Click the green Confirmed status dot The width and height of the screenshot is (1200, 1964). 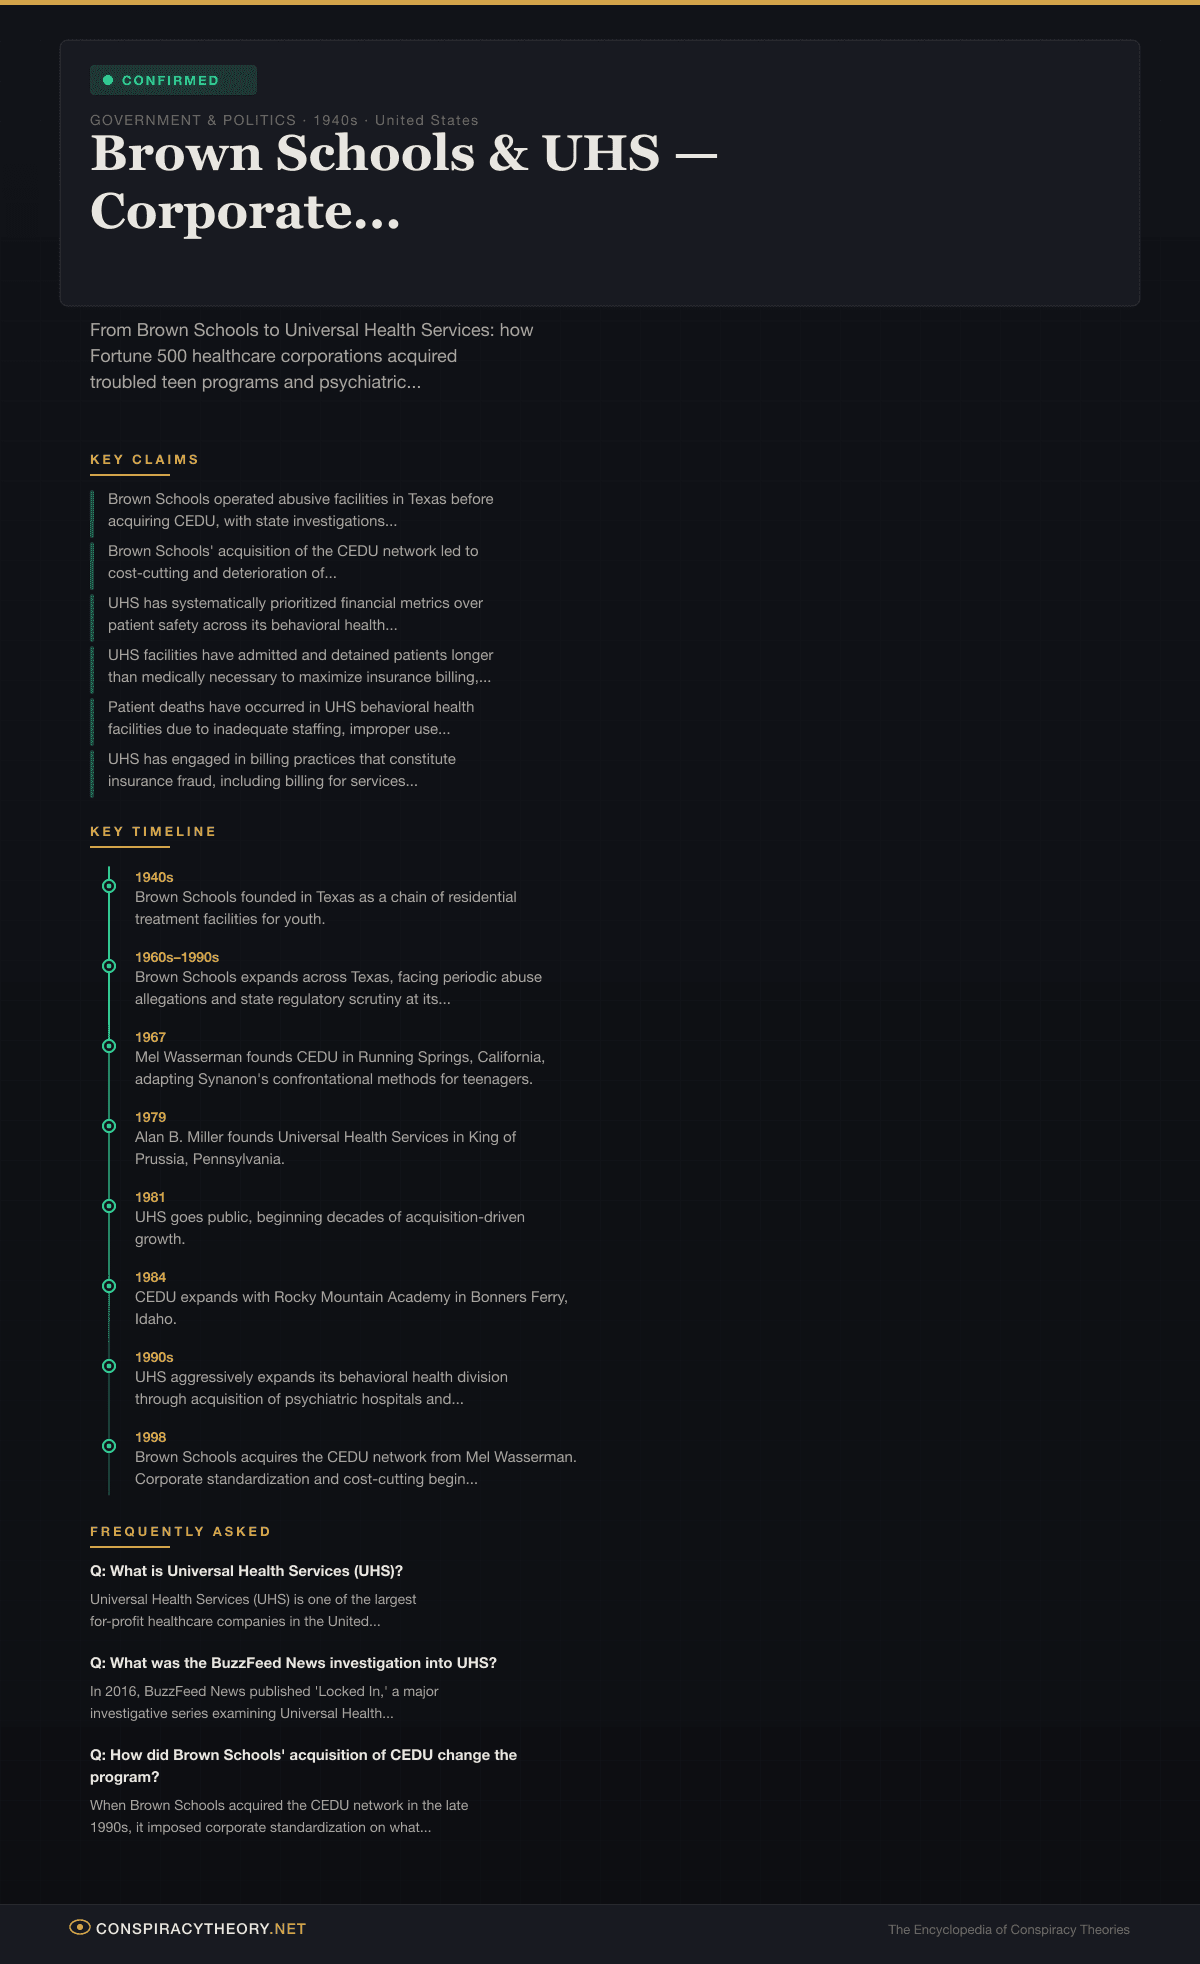108,80
